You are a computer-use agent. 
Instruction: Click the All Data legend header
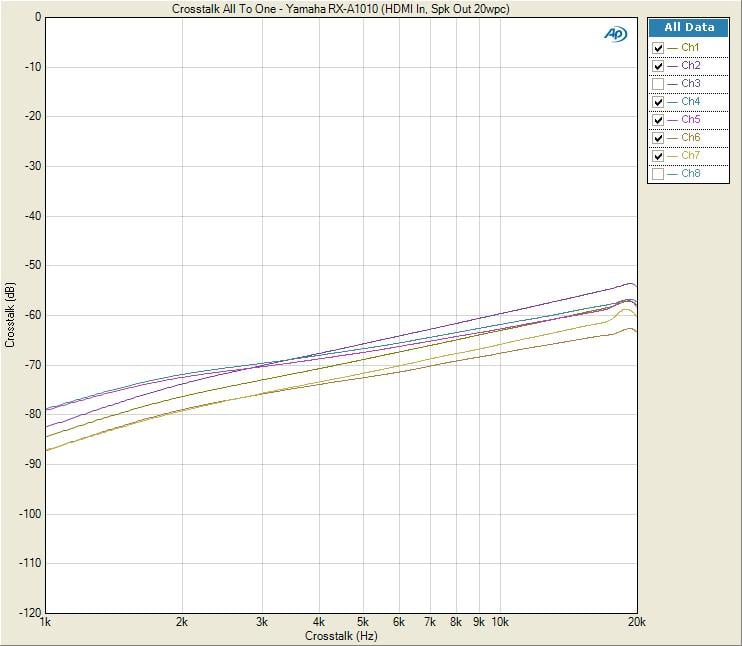(690, 28)
